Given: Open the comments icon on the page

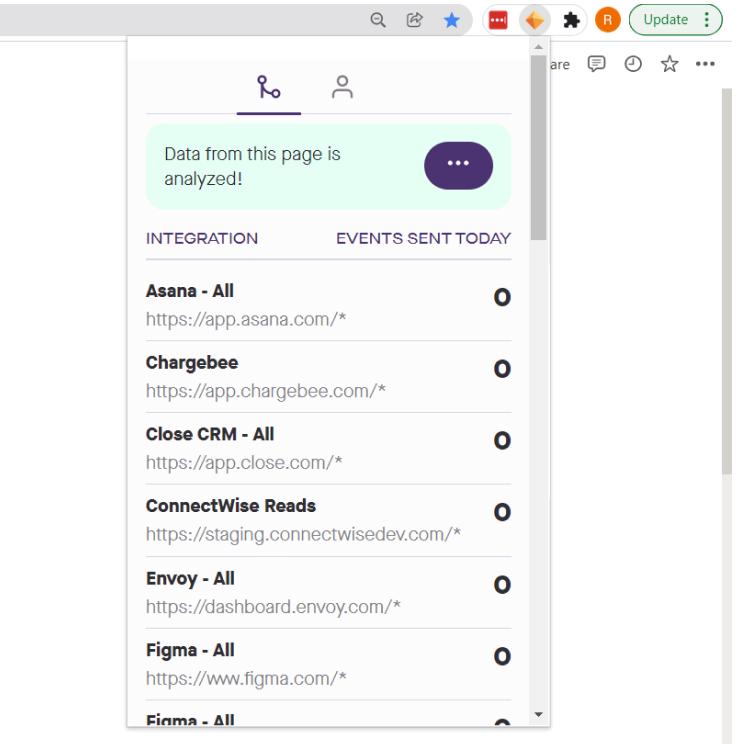Looking at the screenshot, I should pos(596,63).
